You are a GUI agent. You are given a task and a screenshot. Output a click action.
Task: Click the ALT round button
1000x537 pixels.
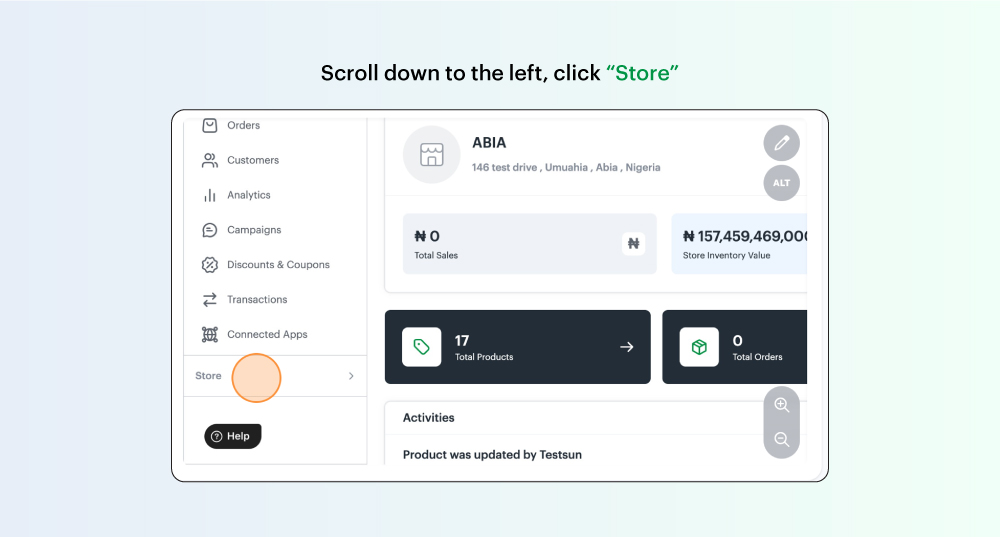[x=781, y=183]
